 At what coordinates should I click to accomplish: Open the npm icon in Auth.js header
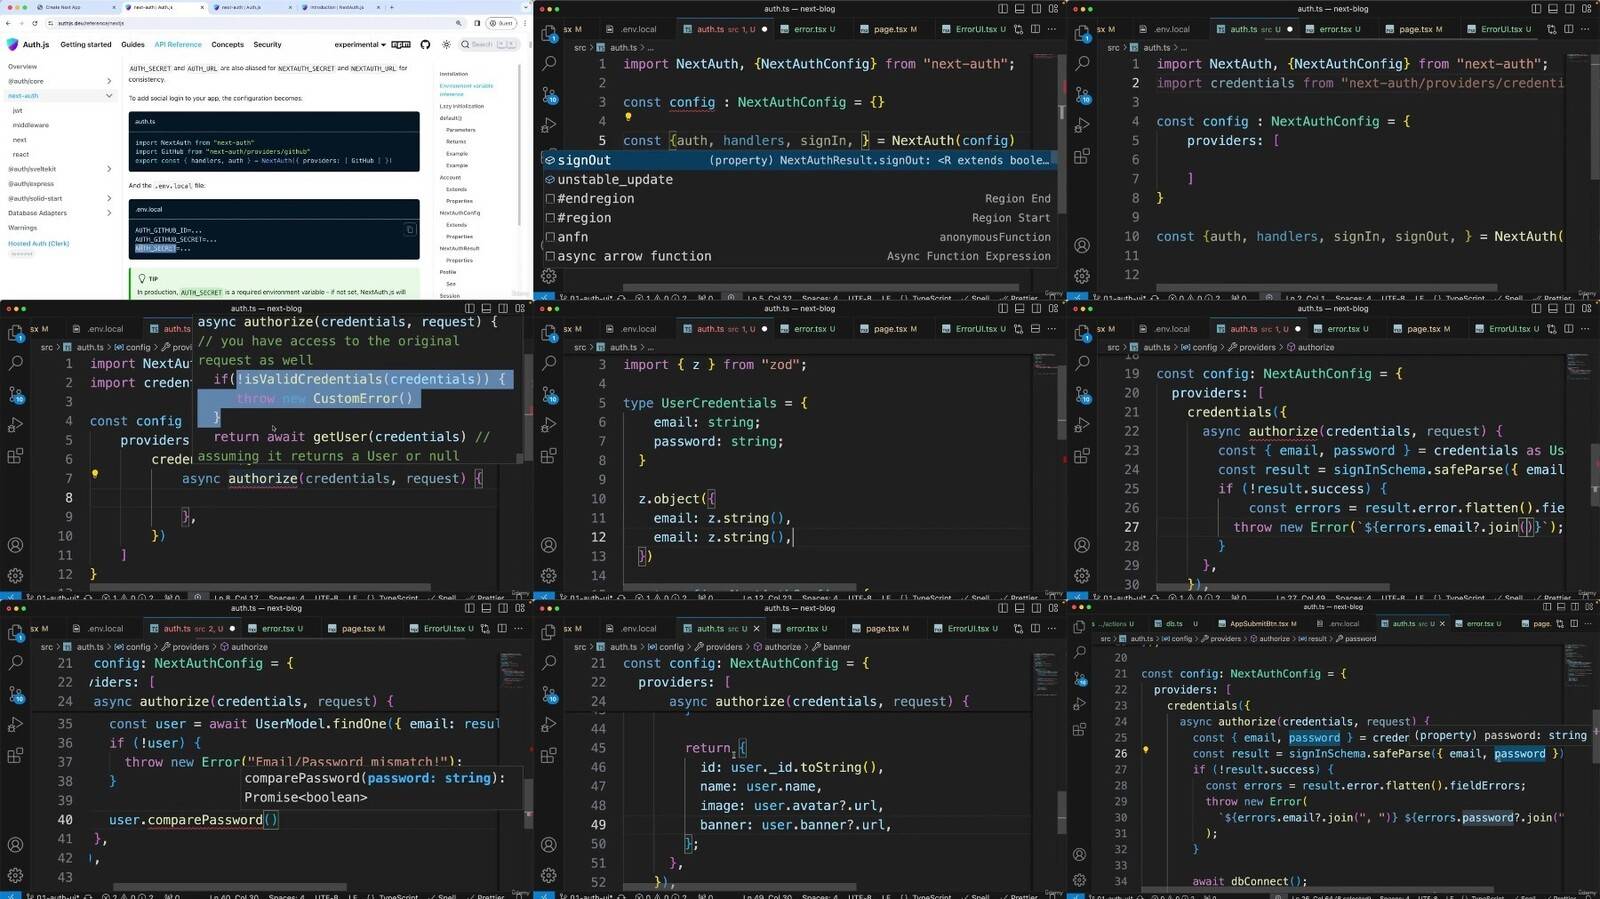(x=401, y=45)
